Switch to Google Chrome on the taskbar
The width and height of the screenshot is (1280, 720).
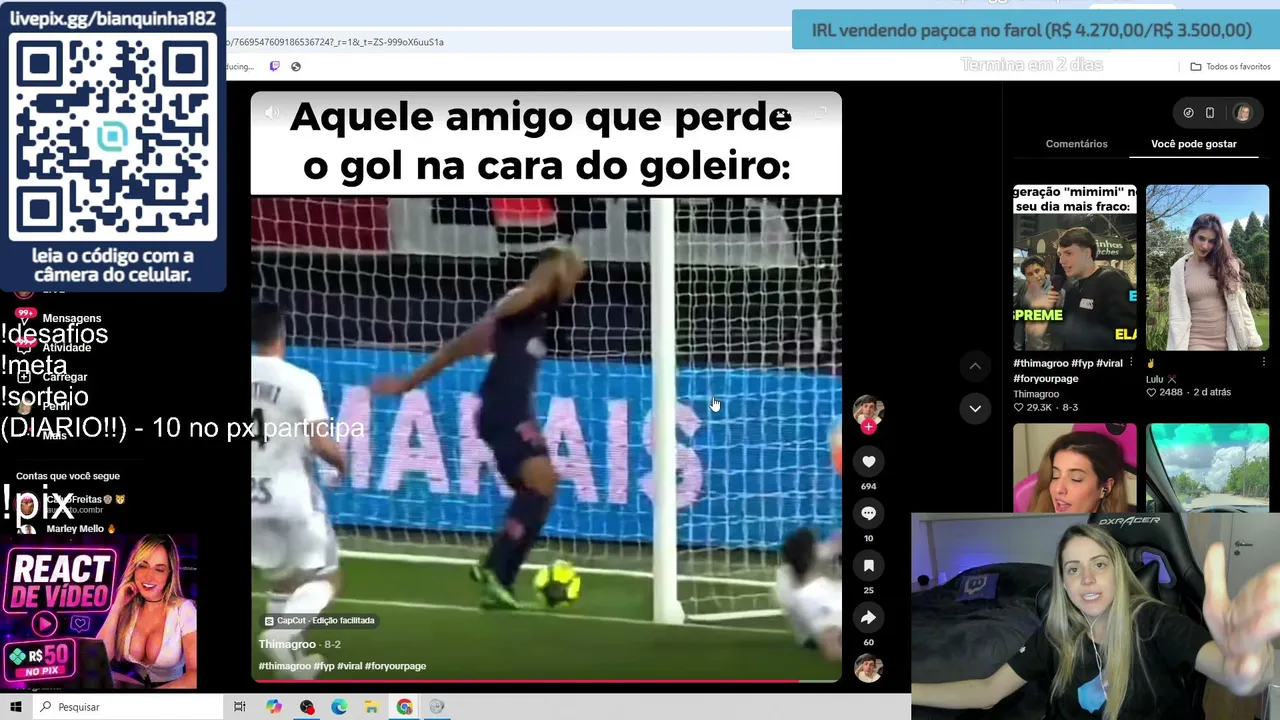tap(404, 707)
